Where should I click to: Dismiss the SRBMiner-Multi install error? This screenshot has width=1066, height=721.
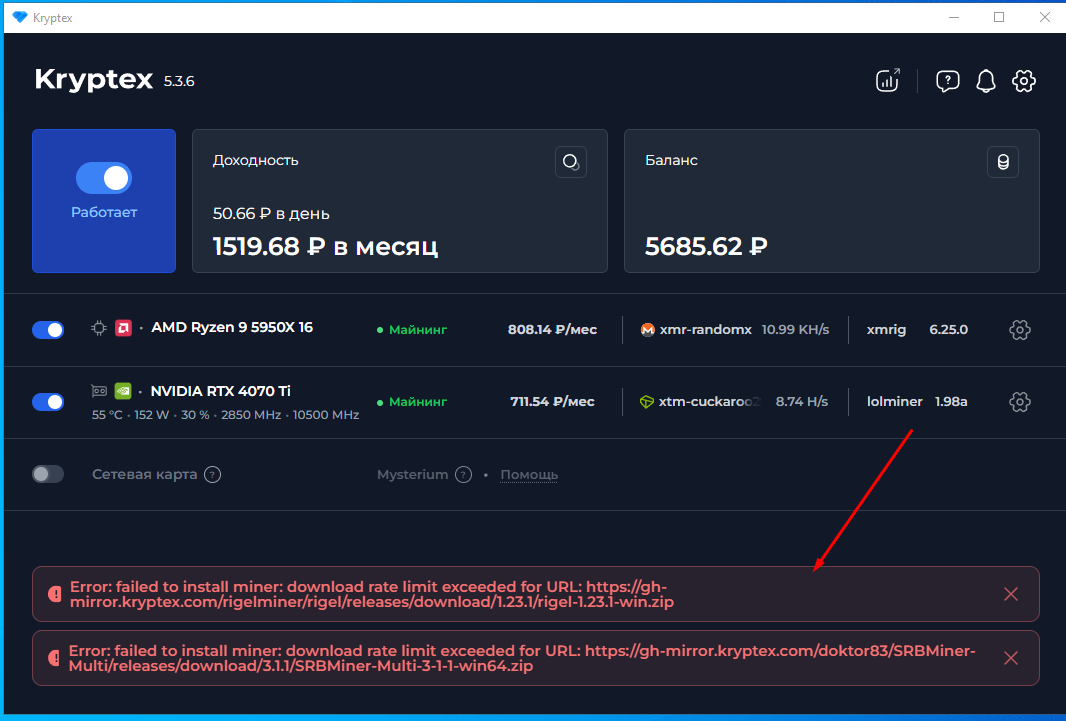pyautogui.click(x=1010, y=658)
